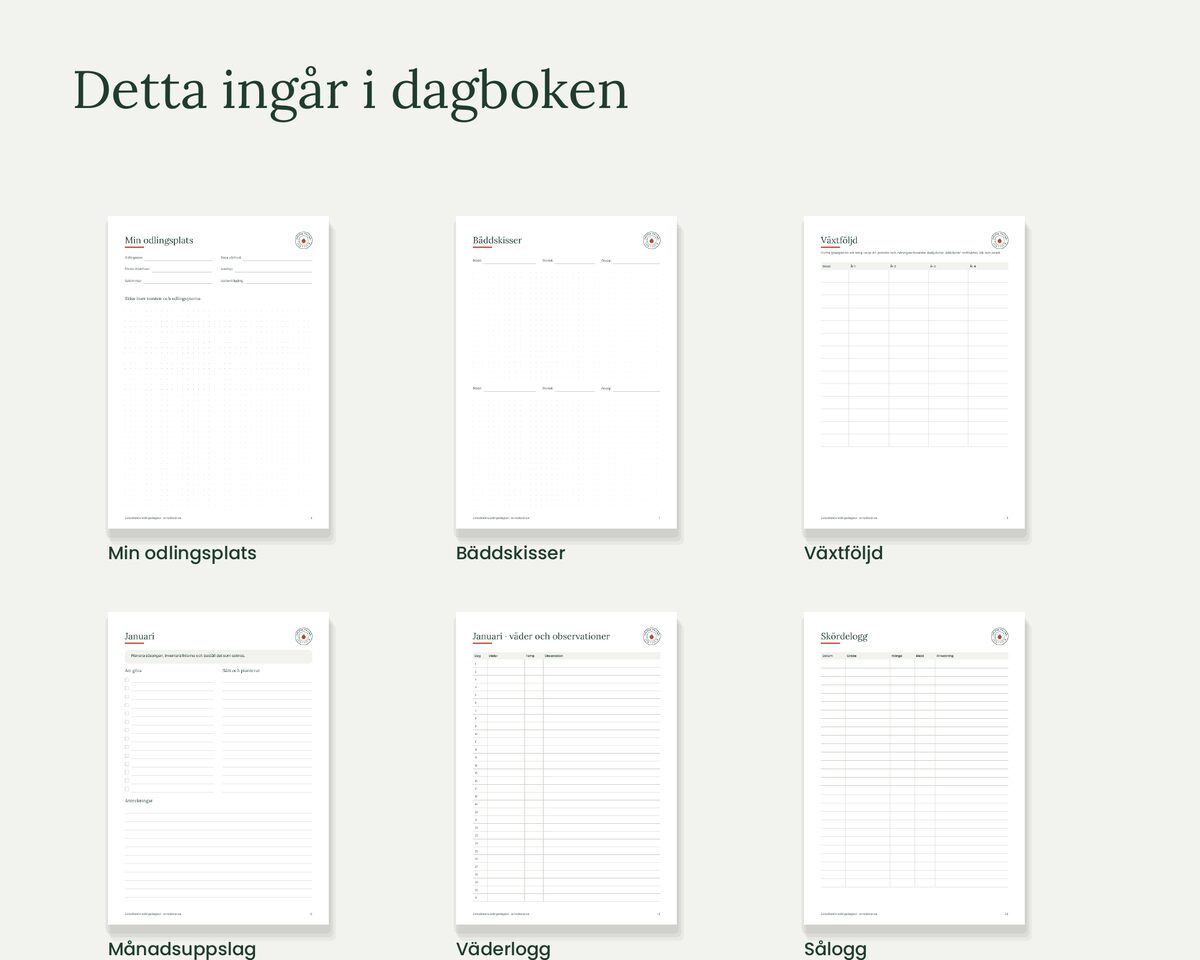Click the 'Månadsuppslag' caption
This screenshot has height=960, width=1200.
[x=182, y=949]
